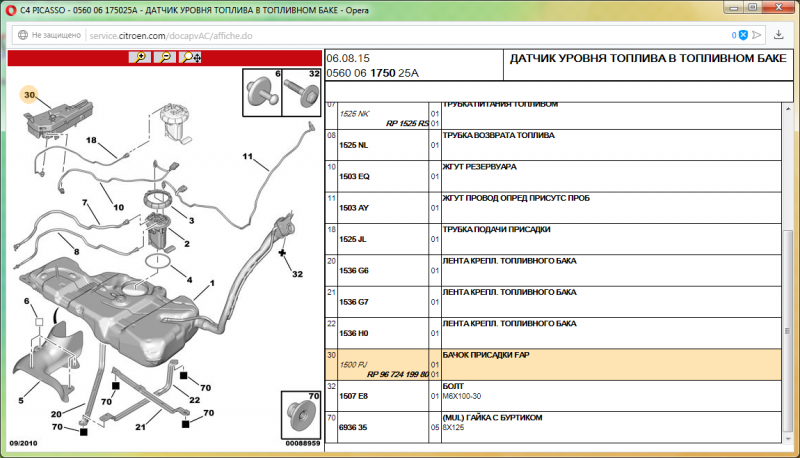This screenshot has height=458, width=800.
Task: Click the part 32 bolt thumbnail inset
Action: coord(302,93)
